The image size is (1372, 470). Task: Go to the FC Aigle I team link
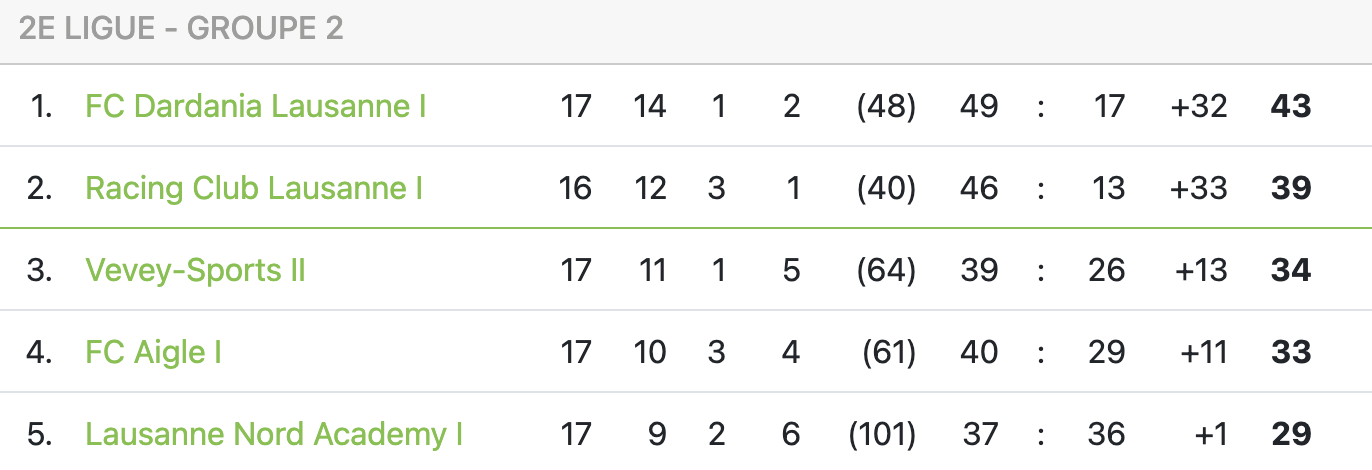point(153,352)
